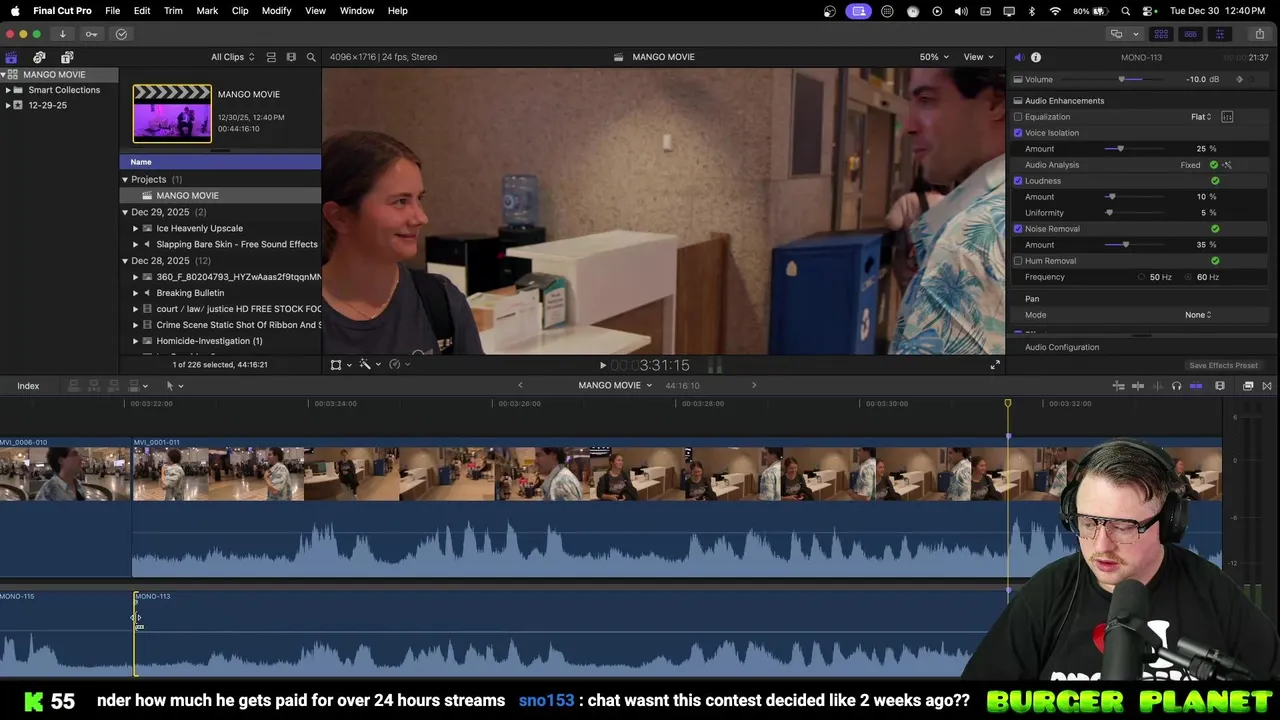Open the Pan Mode None dropdown

tap(1198, 315)
